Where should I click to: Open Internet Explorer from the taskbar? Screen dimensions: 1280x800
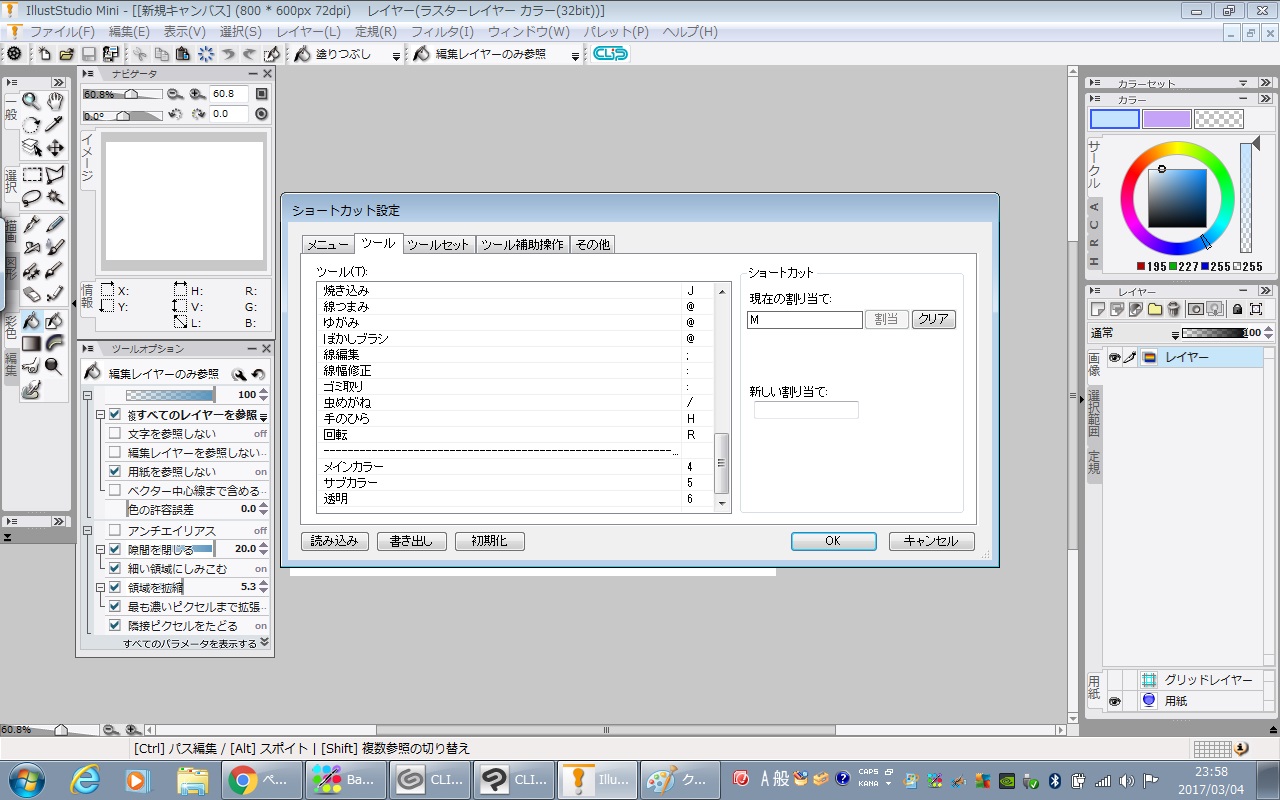pyautogui.click(x=86, y=779)
